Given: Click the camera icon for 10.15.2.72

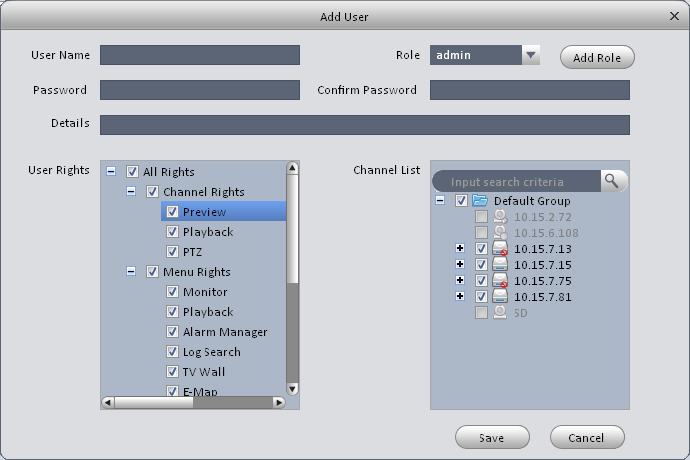Looking at the screenshot, I should [x=500, y=217].
